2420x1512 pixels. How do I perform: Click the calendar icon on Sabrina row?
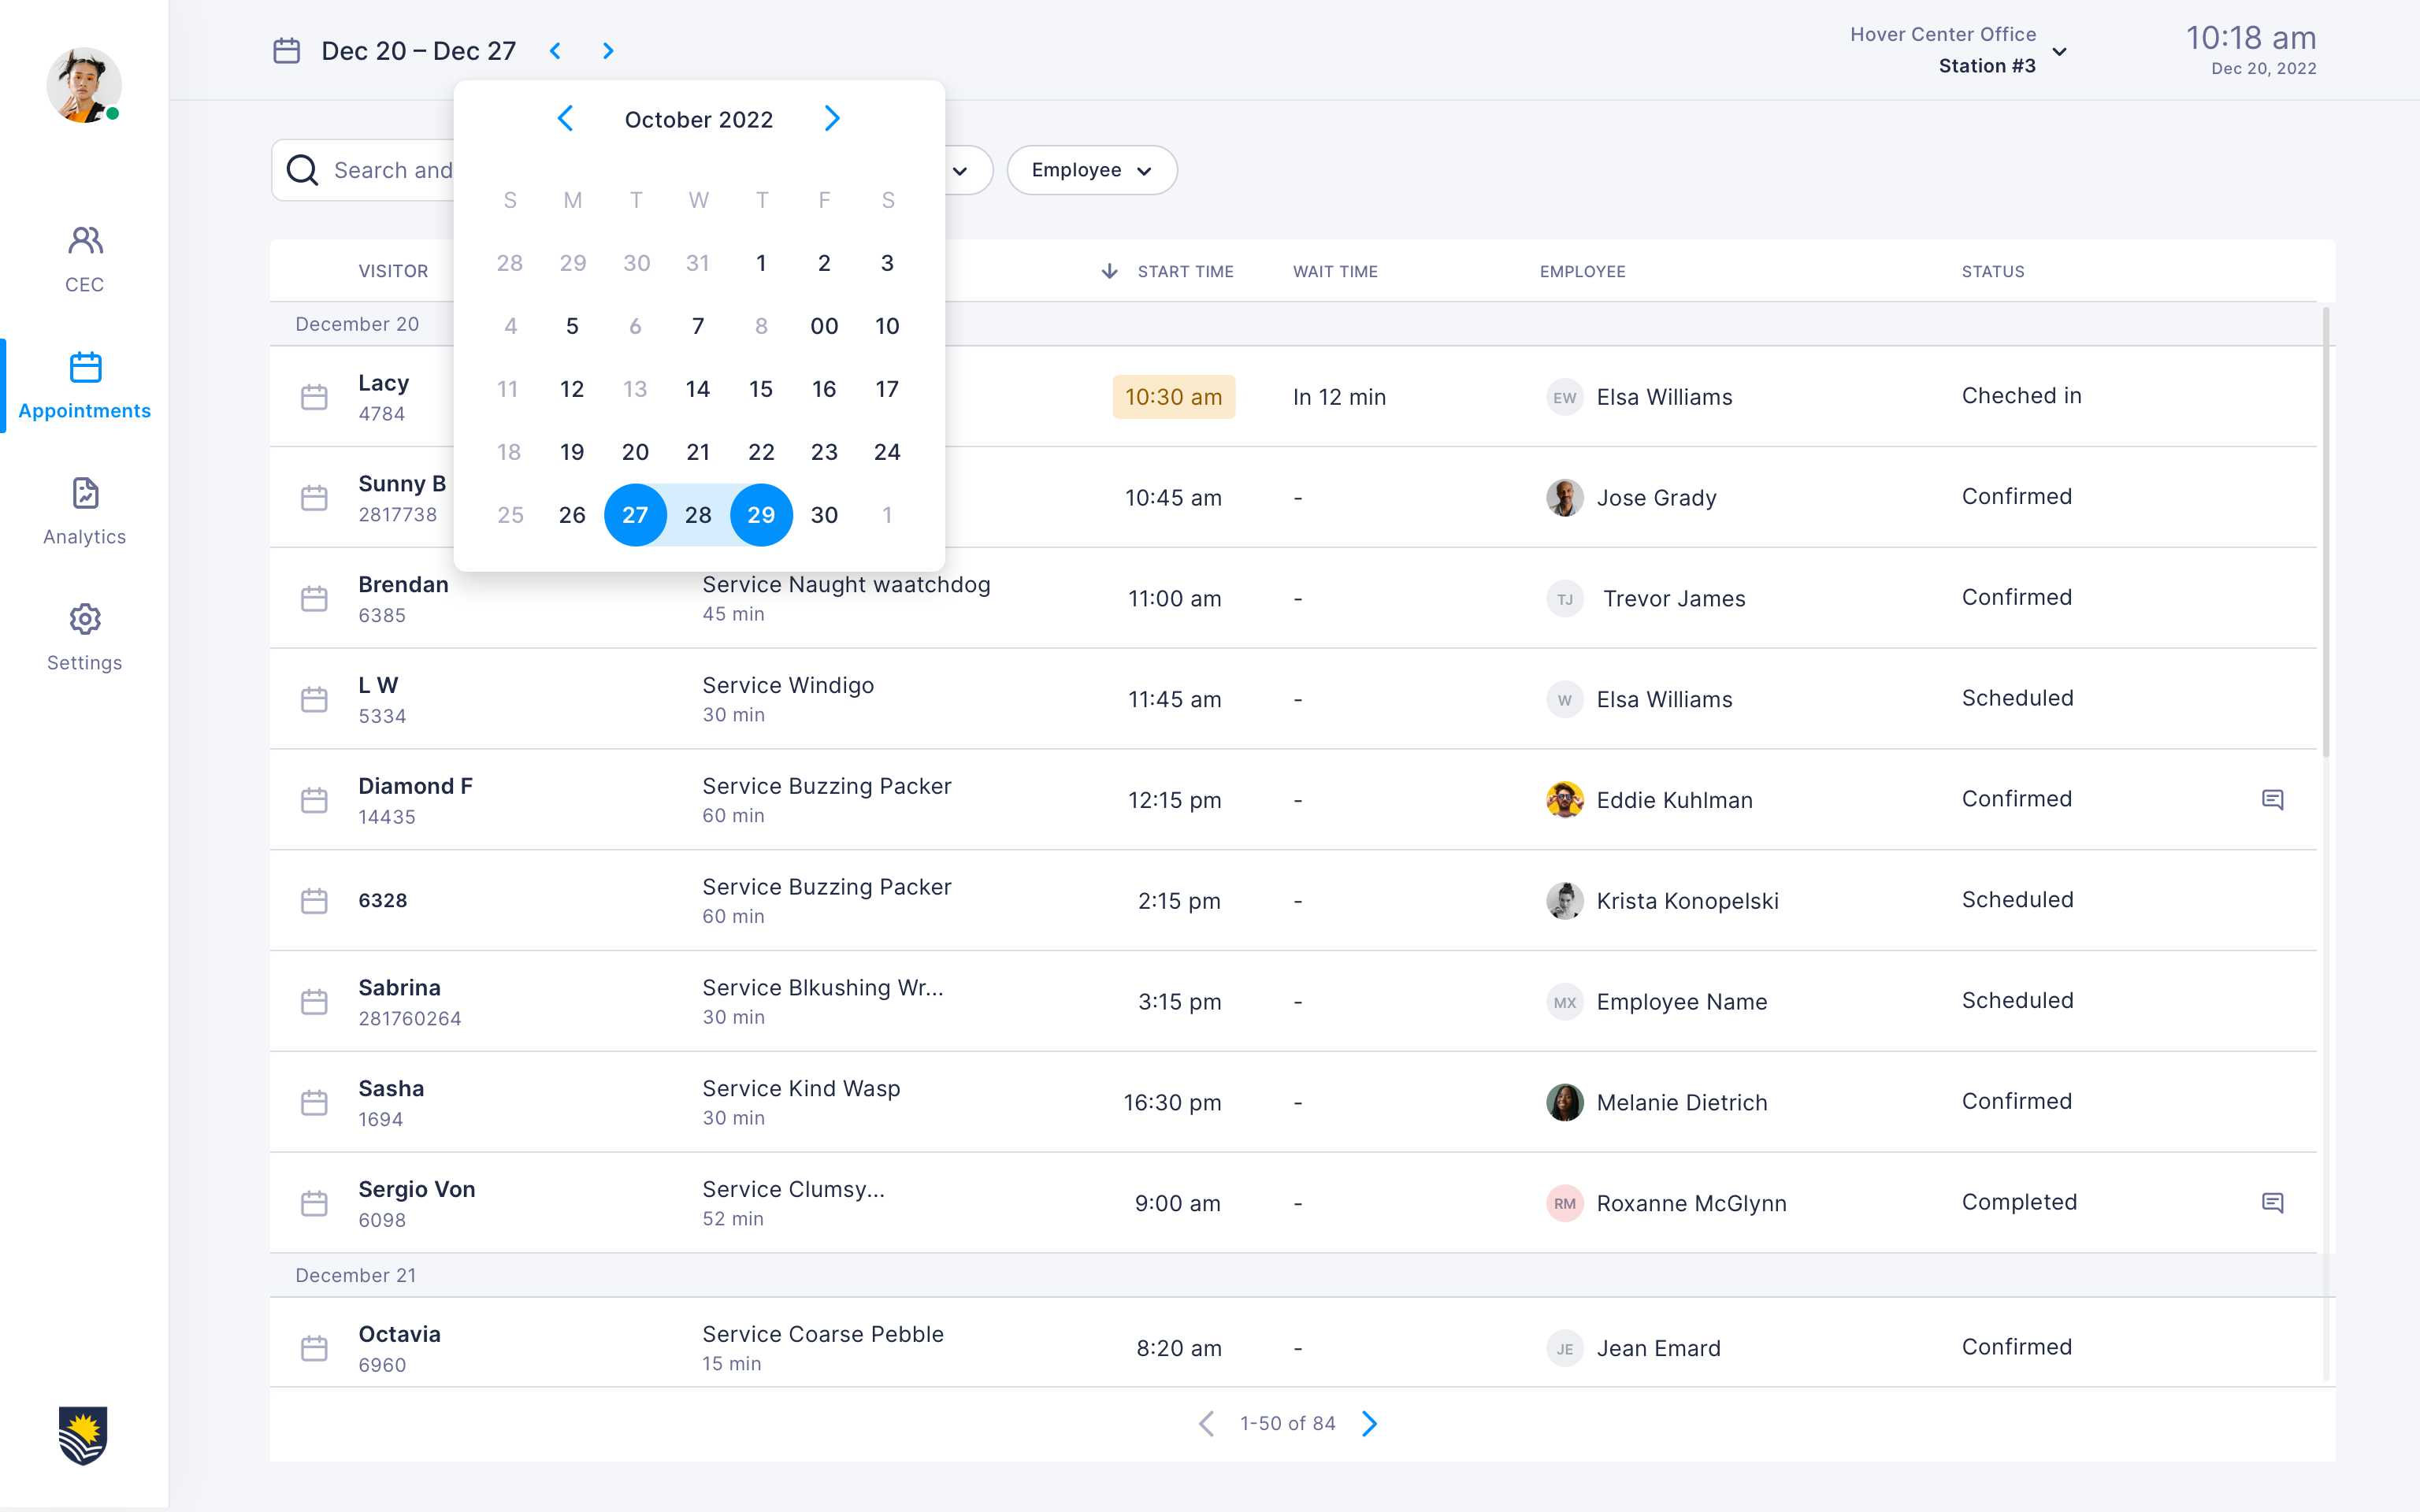click(x=314, y=1001)
